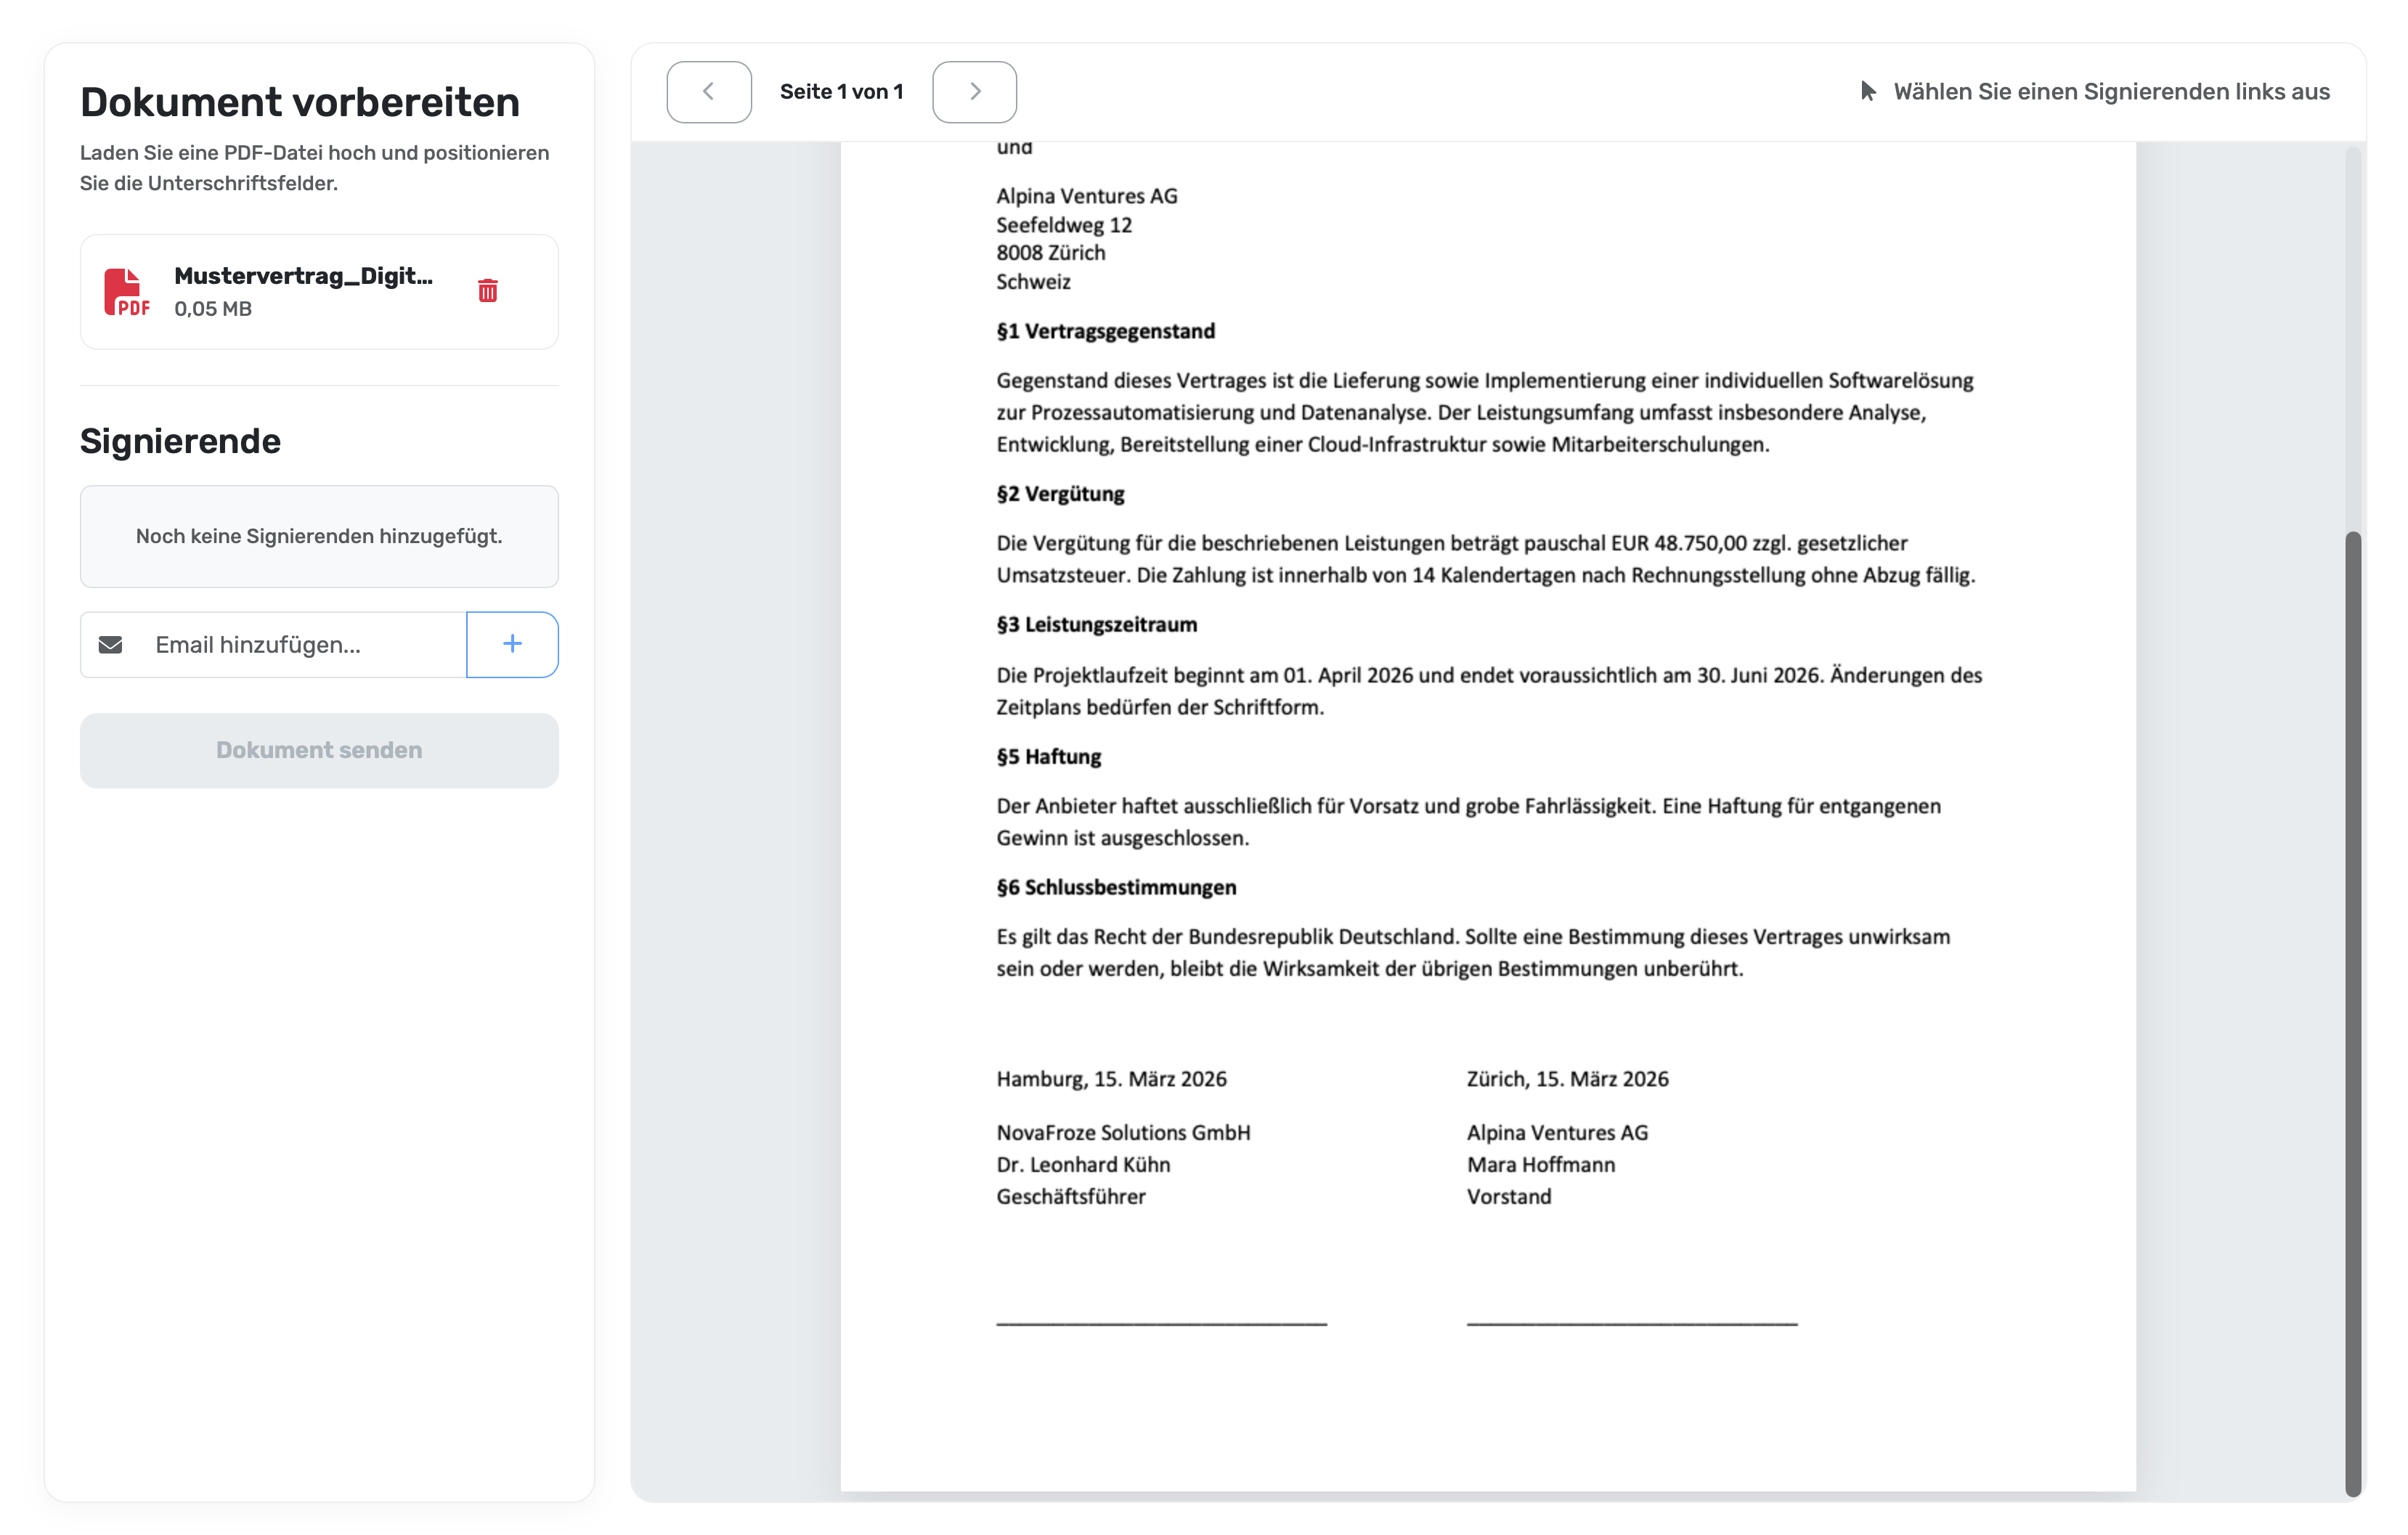Go to the previous page with left chevron
2408x1535 pixels.
pos(708,91)
